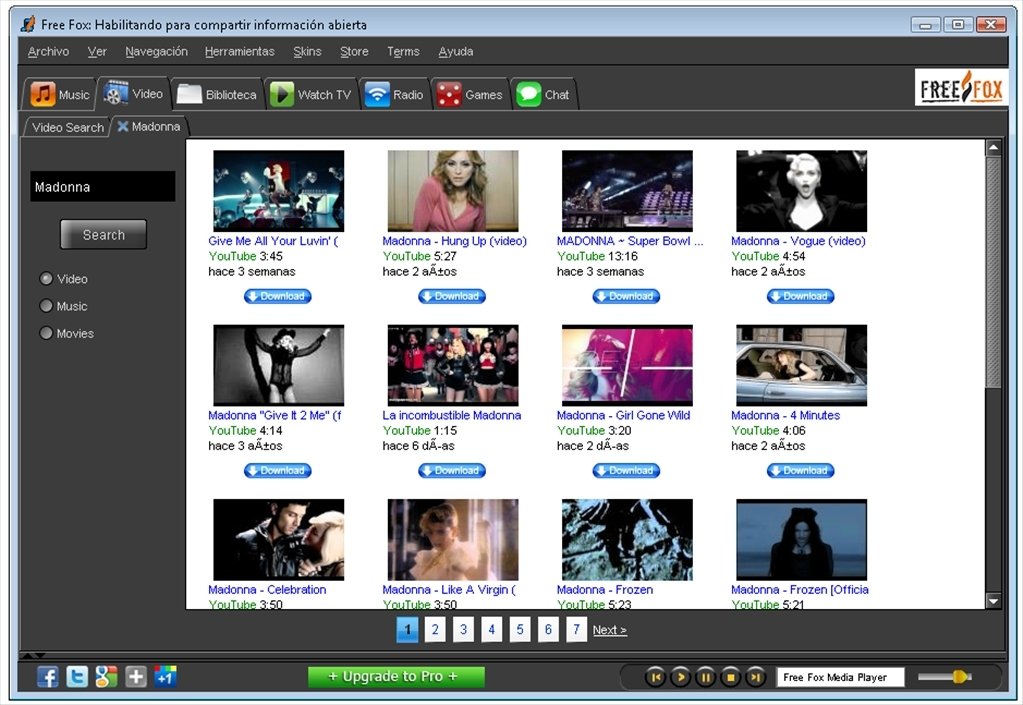Go to Next results page

pos(609,630)
